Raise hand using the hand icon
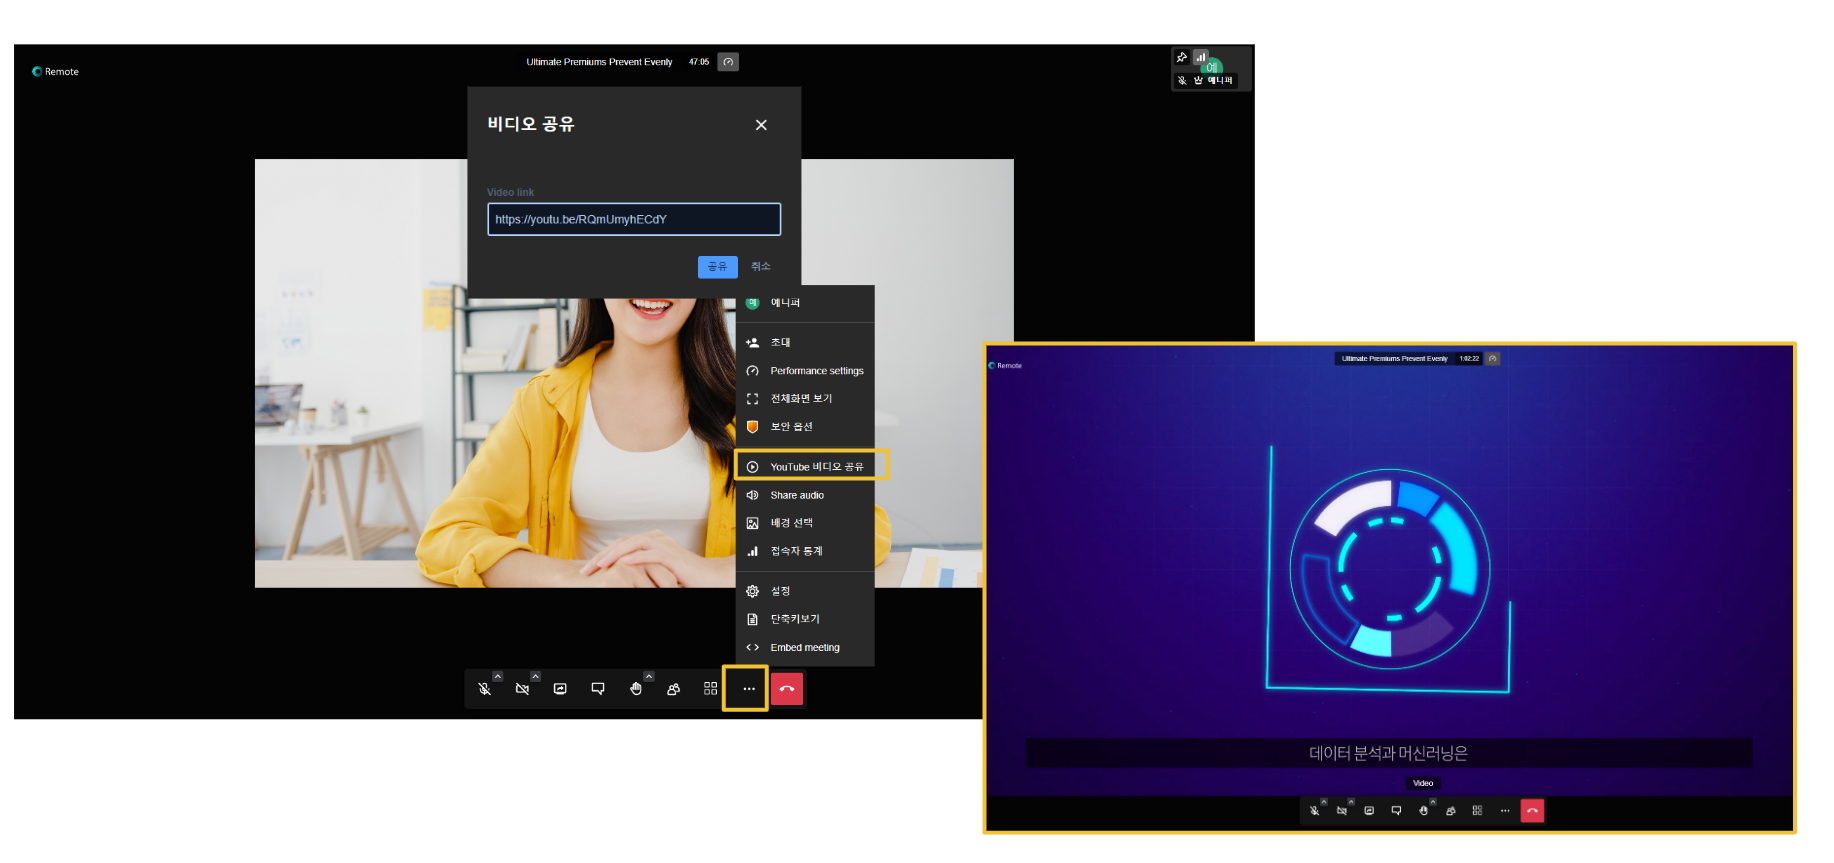The height and width of the screenshot is (863, 1834). 635,689
